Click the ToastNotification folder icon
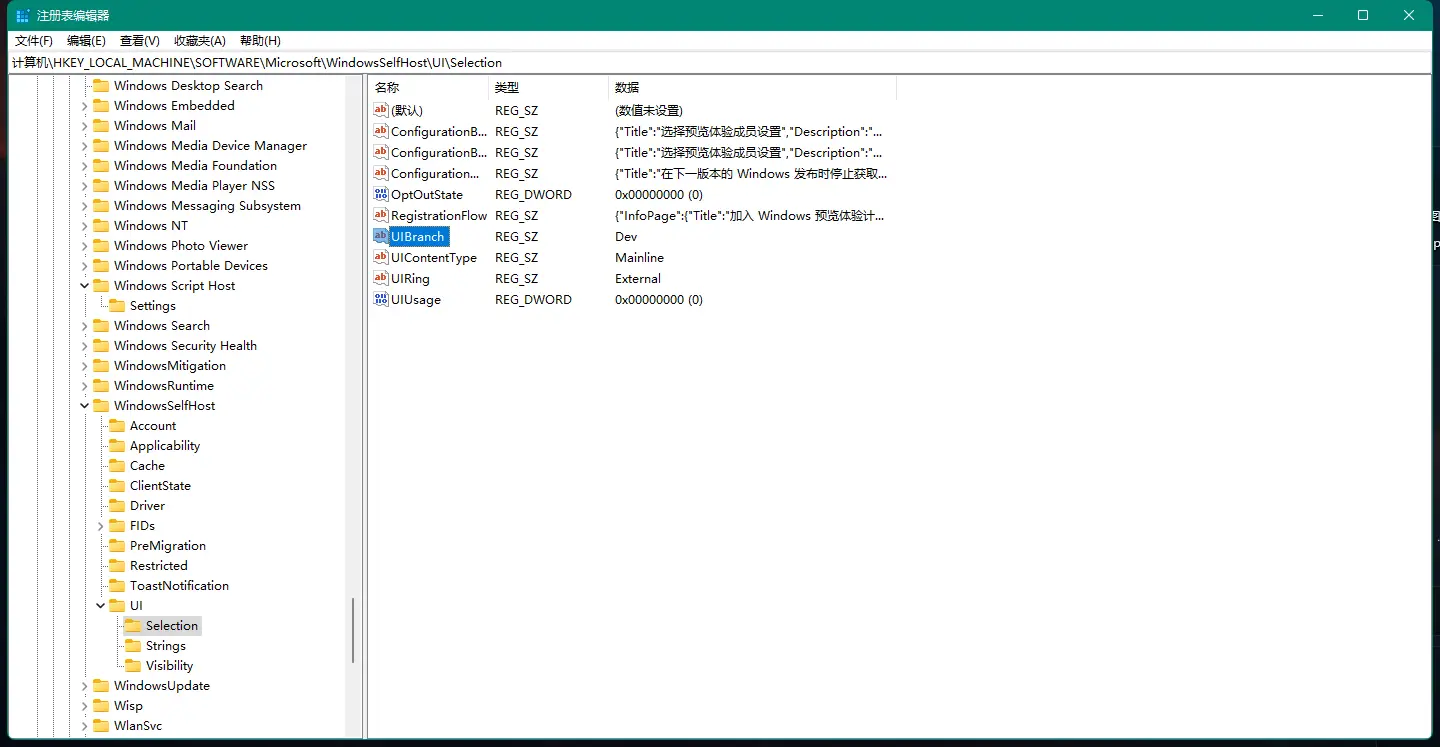Viewport: 1440px width, 747px height. coord(117,586)
